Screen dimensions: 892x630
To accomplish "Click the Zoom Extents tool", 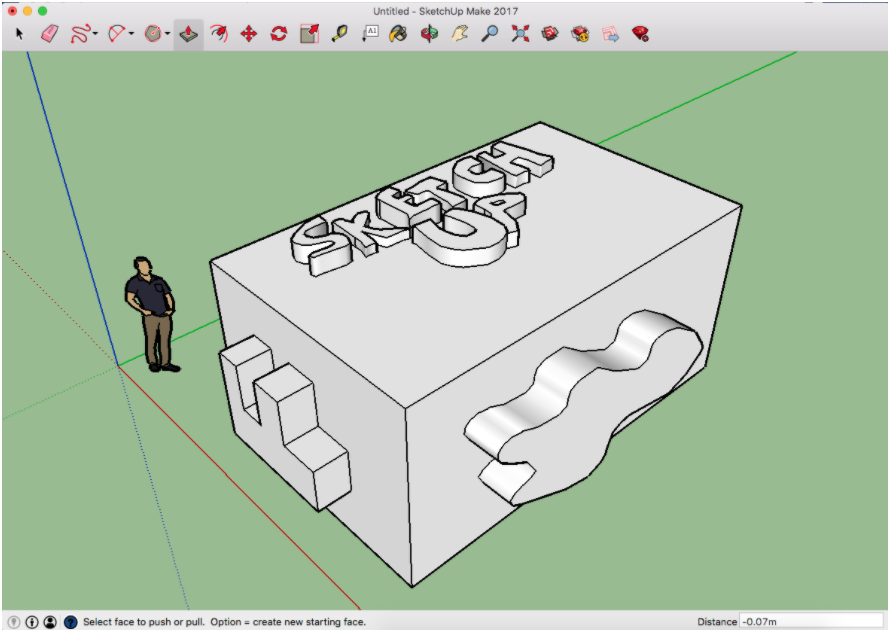I will pyautogui.click(x=520, y=34).
